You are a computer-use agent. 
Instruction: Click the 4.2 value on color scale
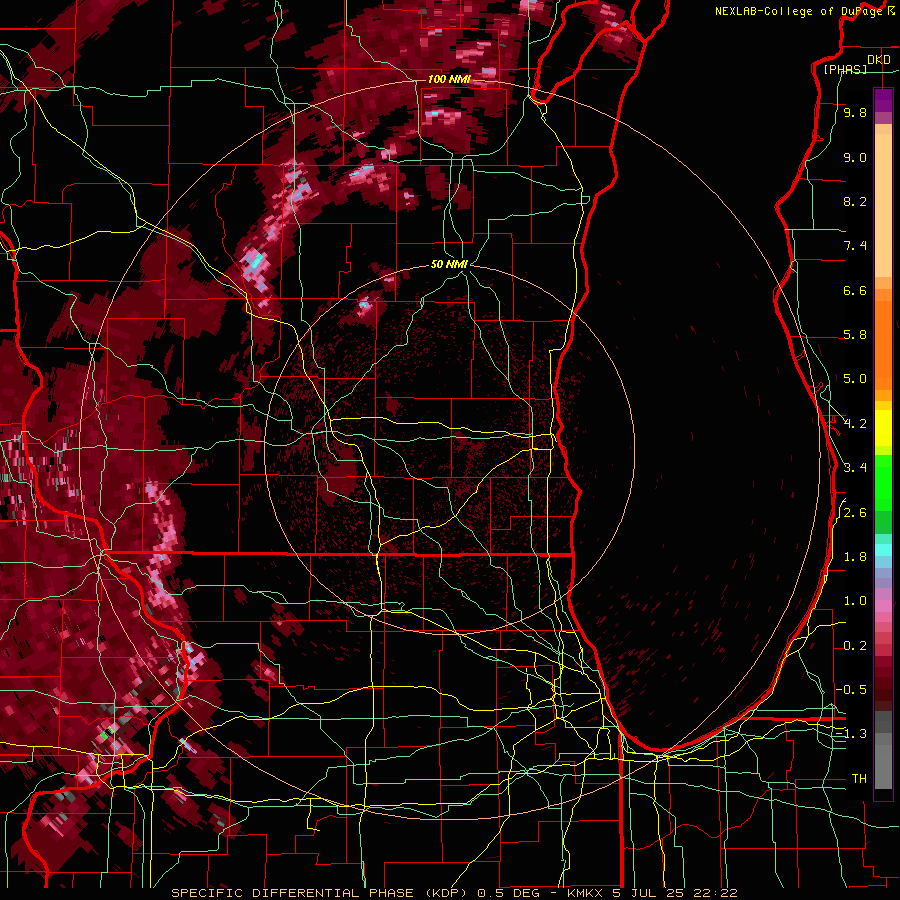click(x=855, y=424)
